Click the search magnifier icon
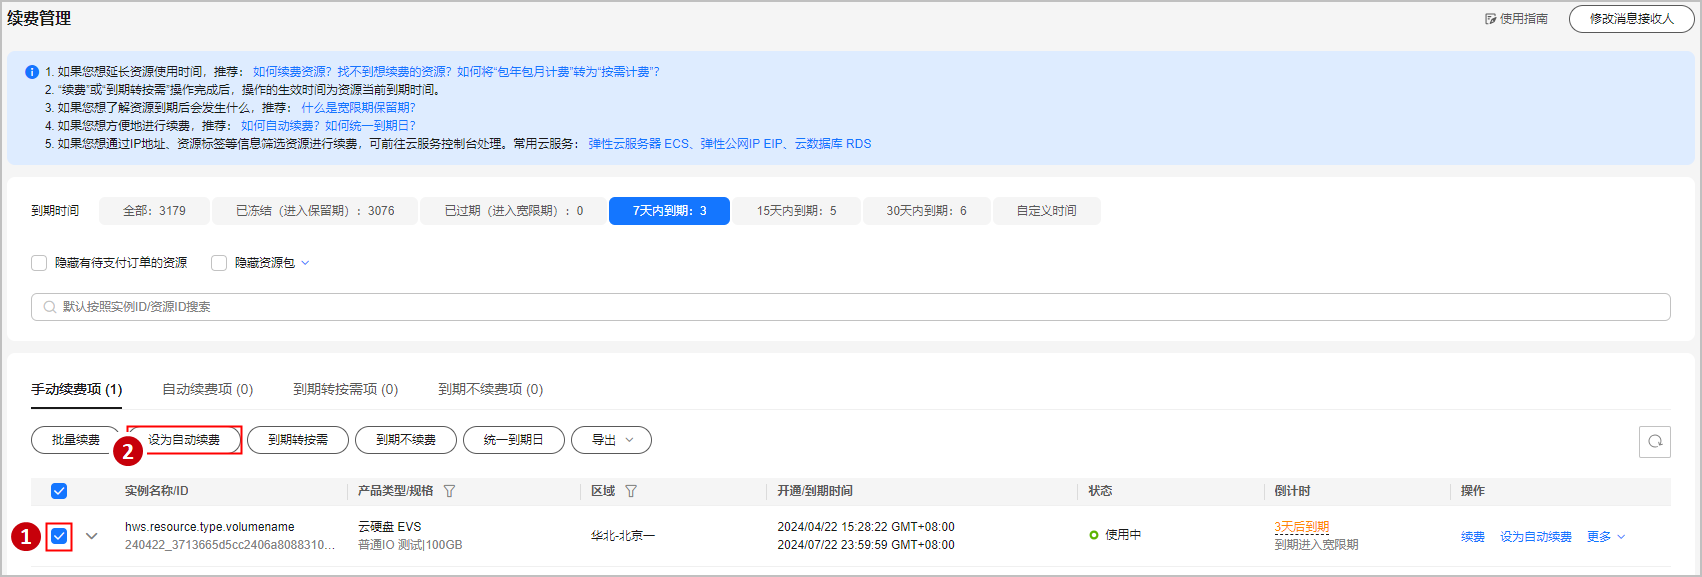This screenshot has height=577, width=1702. click(x=49, y=307)
